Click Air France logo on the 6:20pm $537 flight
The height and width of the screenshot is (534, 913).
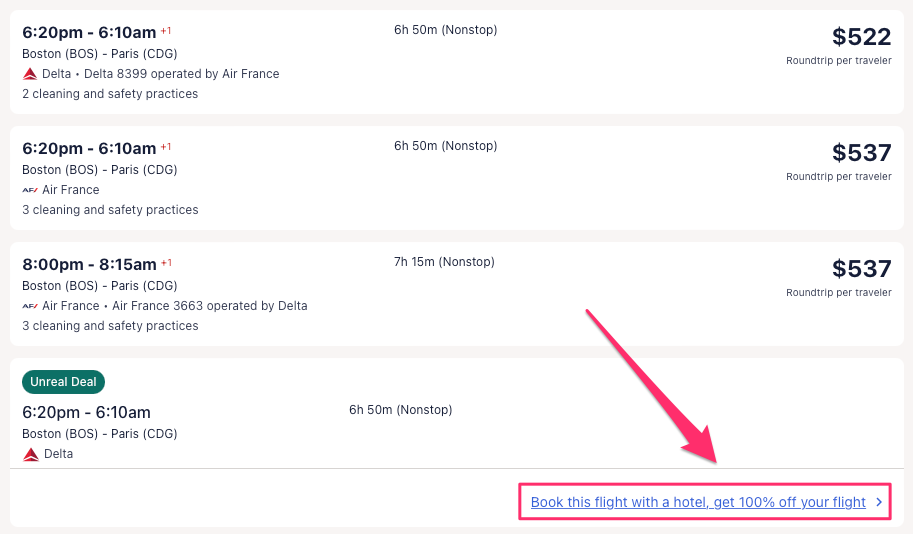[30, 190]
